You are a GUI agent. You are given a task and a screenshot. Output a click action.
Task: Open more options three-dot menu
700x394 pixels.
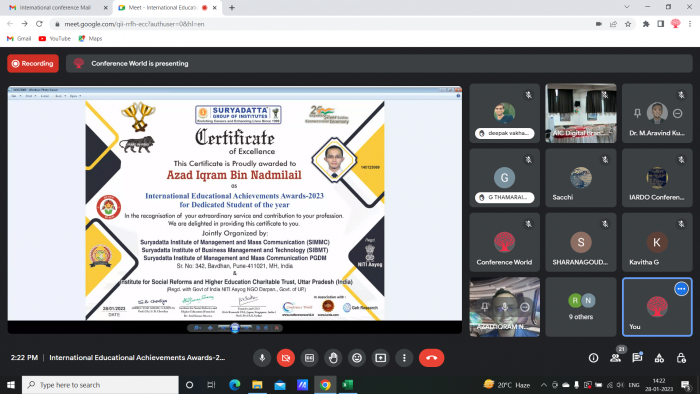[x=404, y=358]
